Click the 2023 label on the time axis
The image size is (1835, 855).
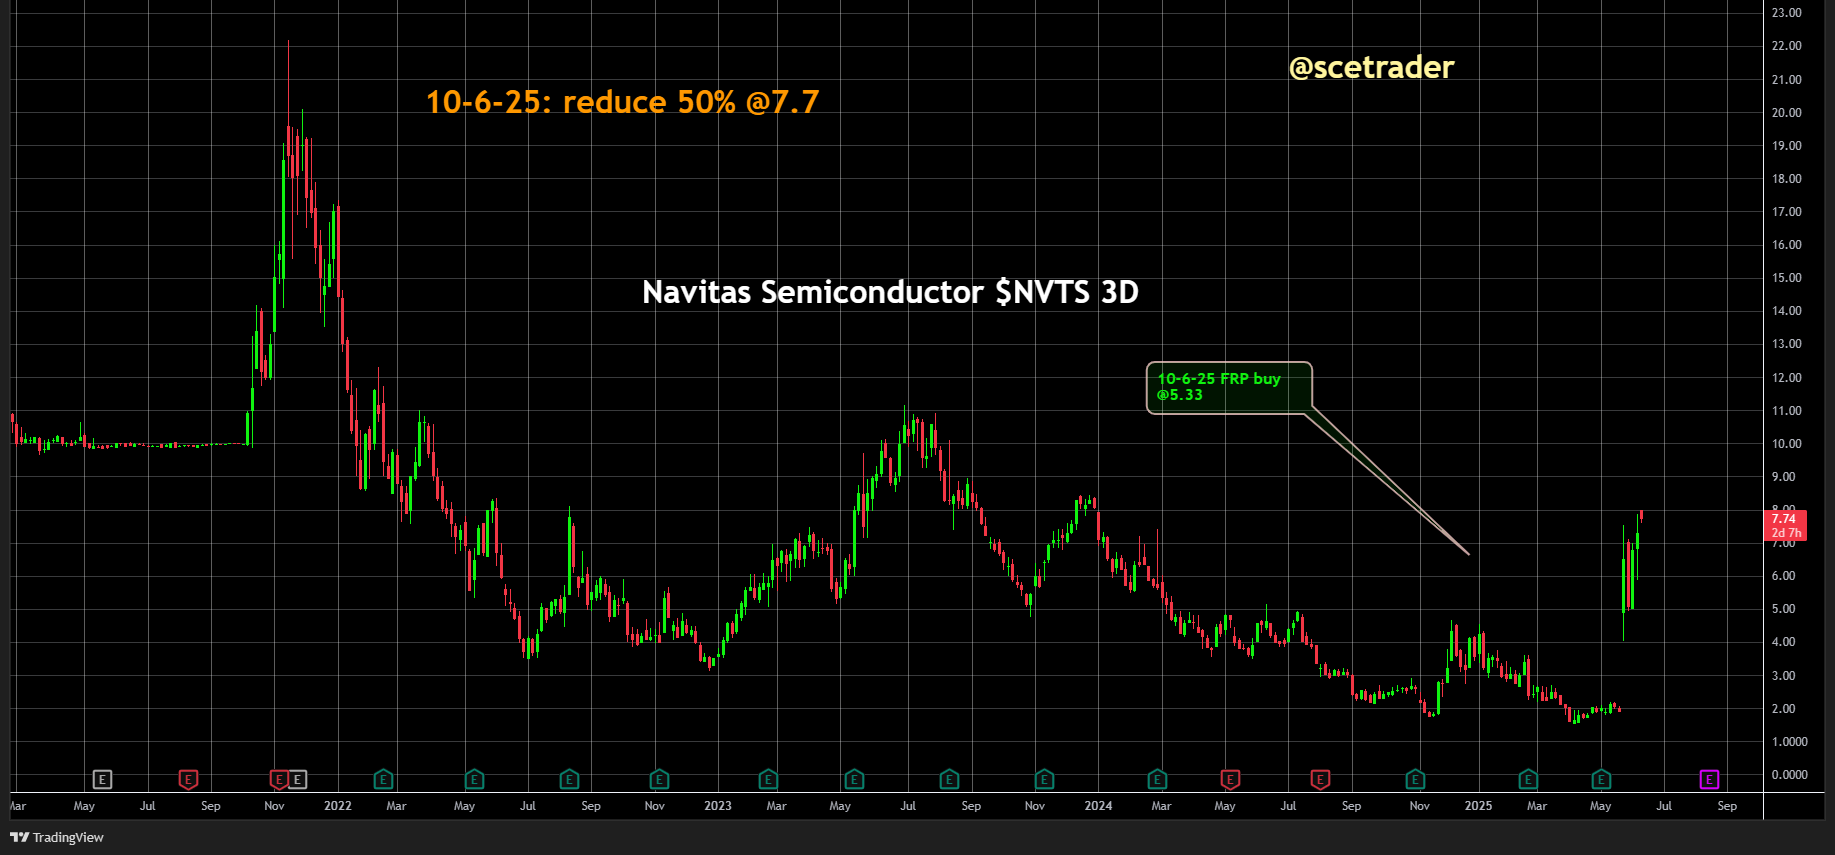718,806
